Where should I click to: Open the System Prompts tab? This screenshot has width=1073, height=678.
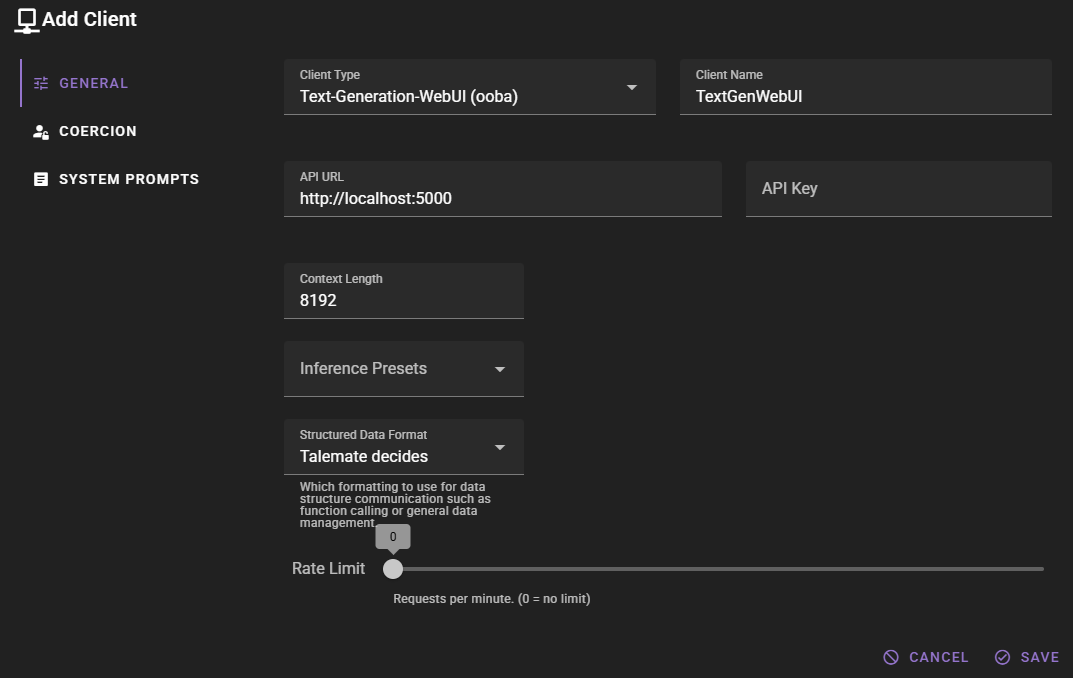click(116, 179)
